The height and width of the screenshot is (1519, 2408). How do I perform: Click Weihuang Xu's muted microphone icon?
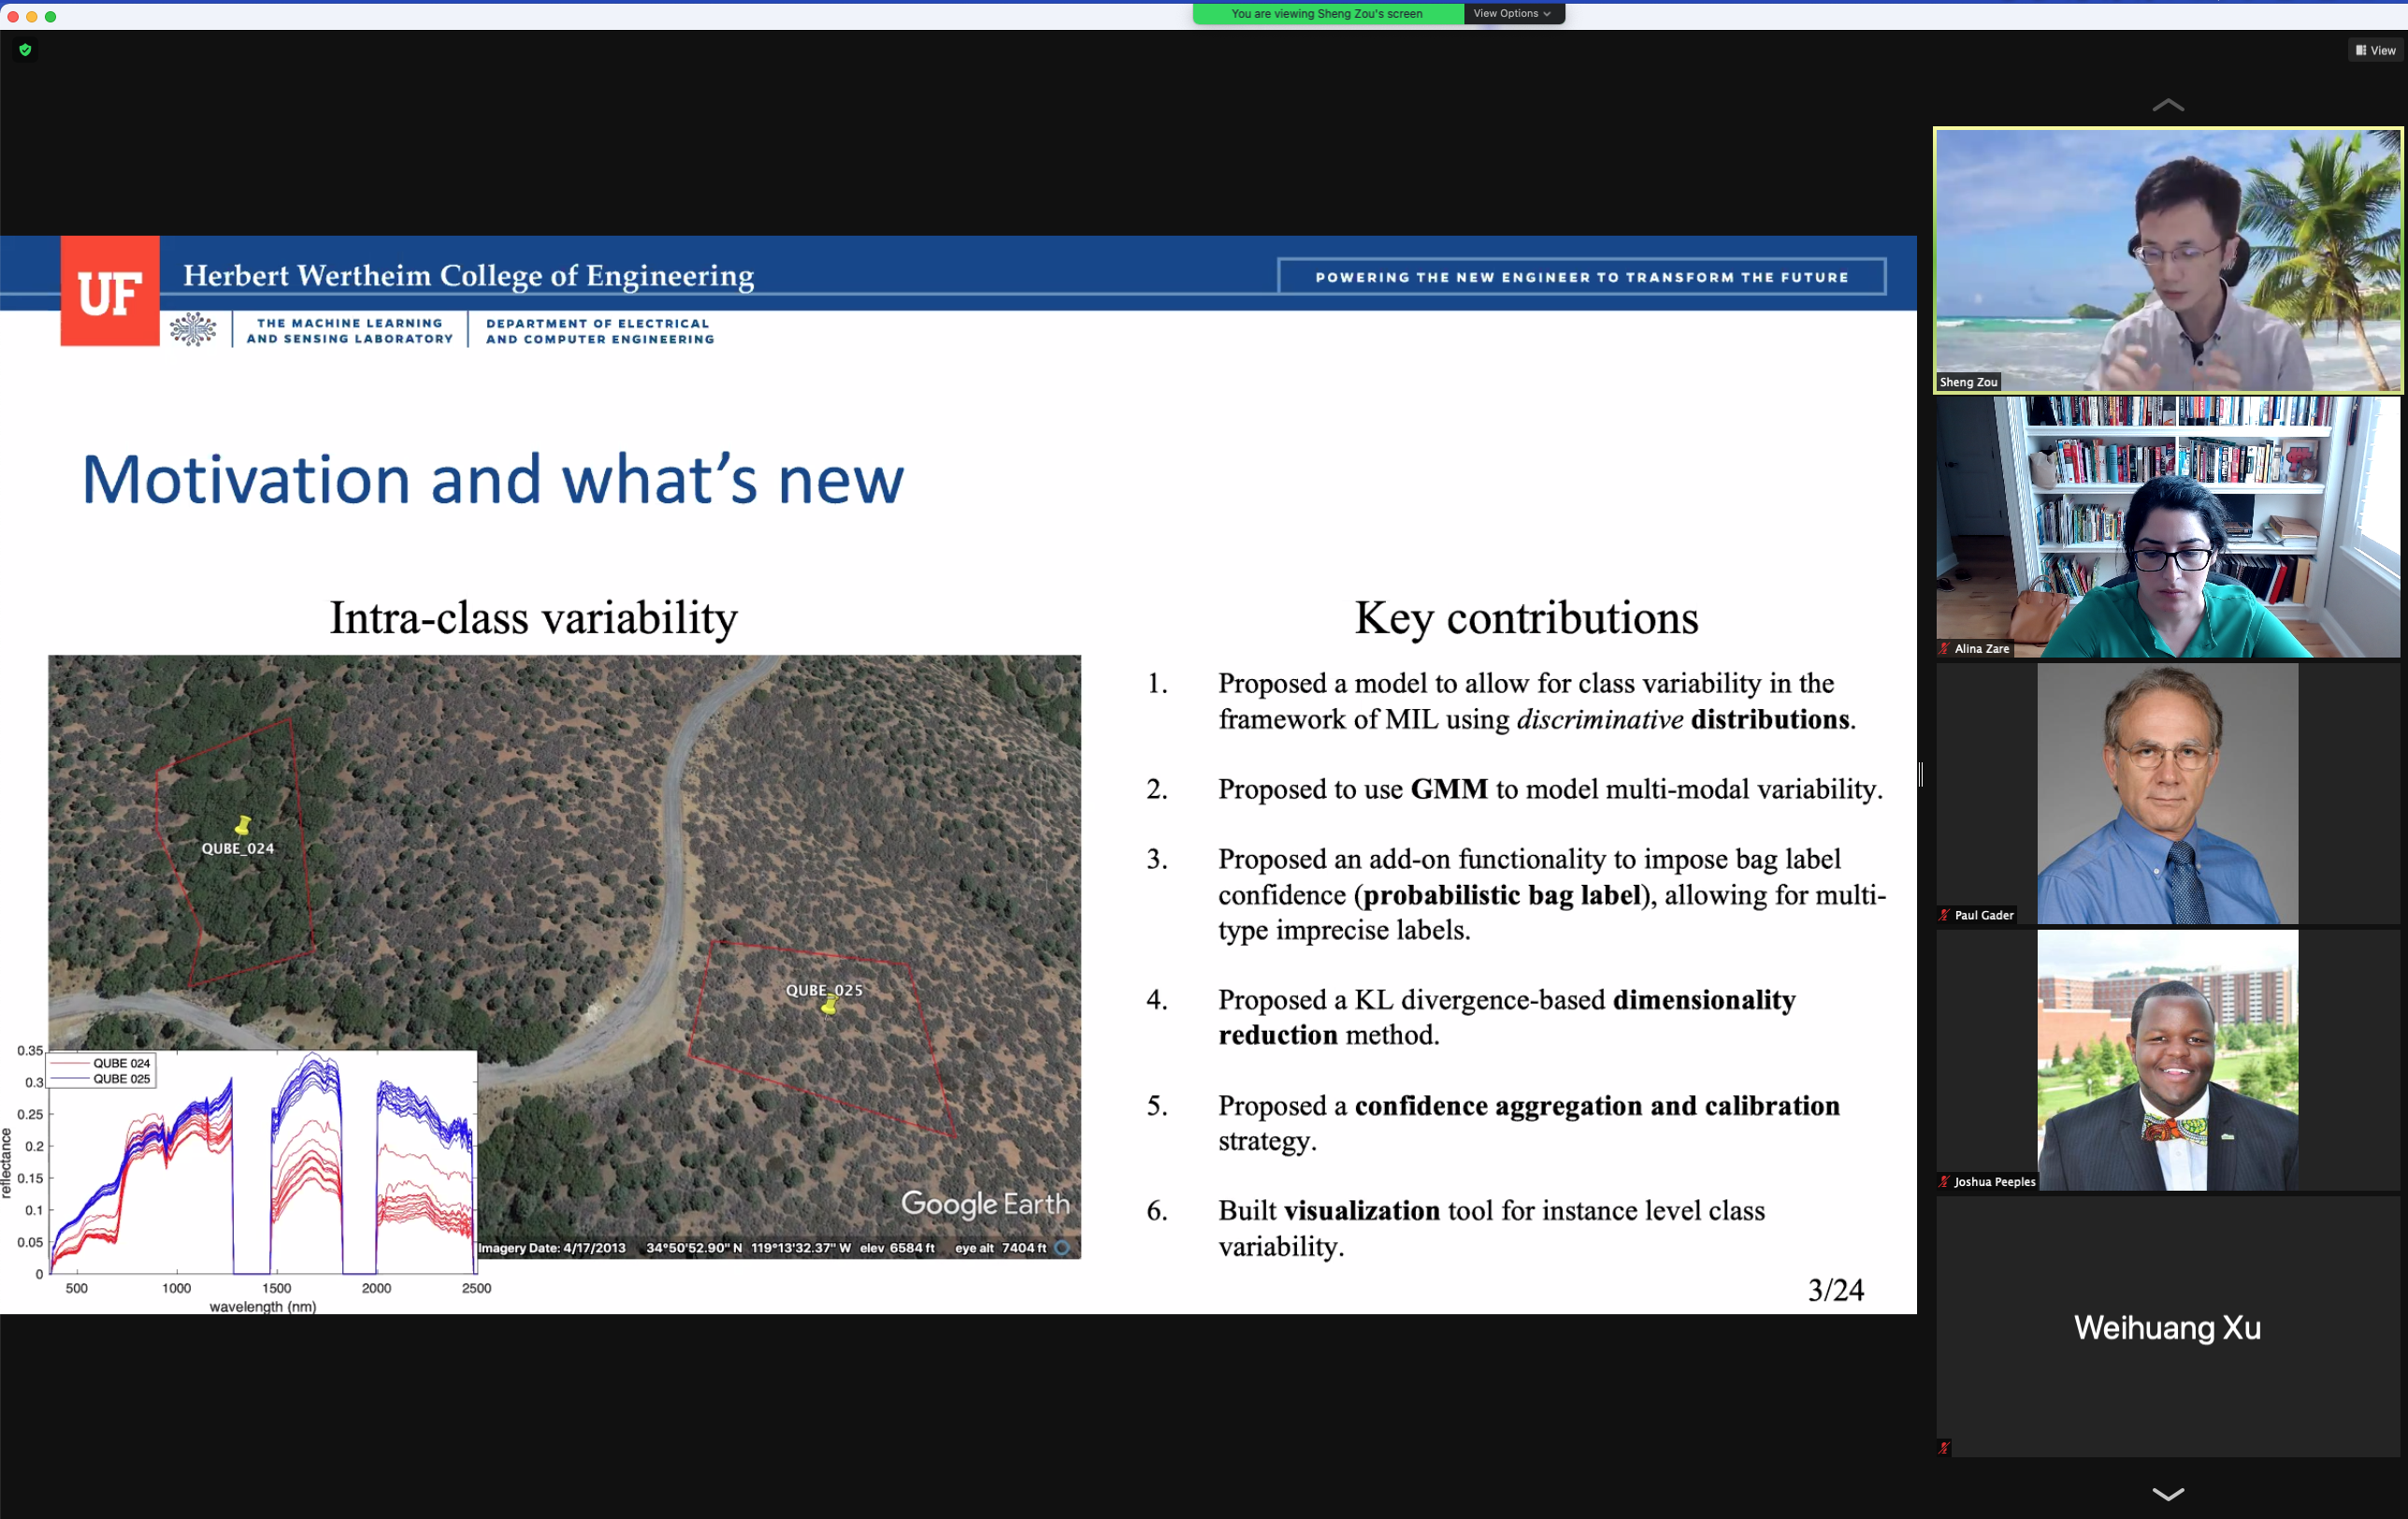tap(1944, 1448)
